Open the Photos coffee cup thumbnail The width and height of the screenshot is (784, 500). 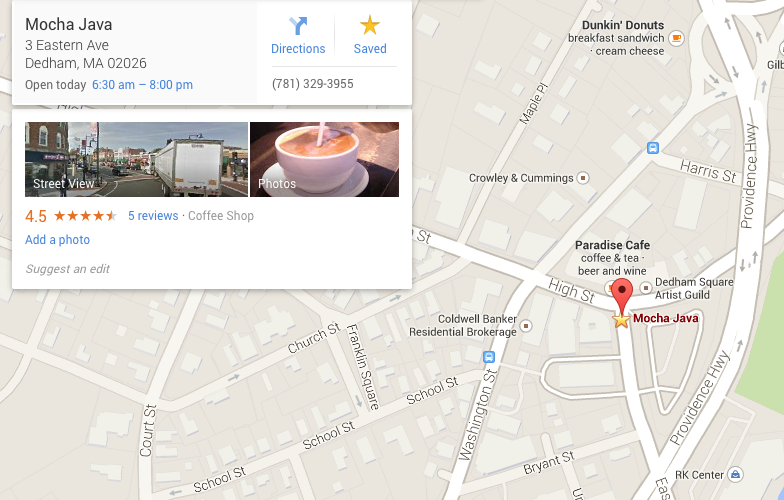(324, 160)
